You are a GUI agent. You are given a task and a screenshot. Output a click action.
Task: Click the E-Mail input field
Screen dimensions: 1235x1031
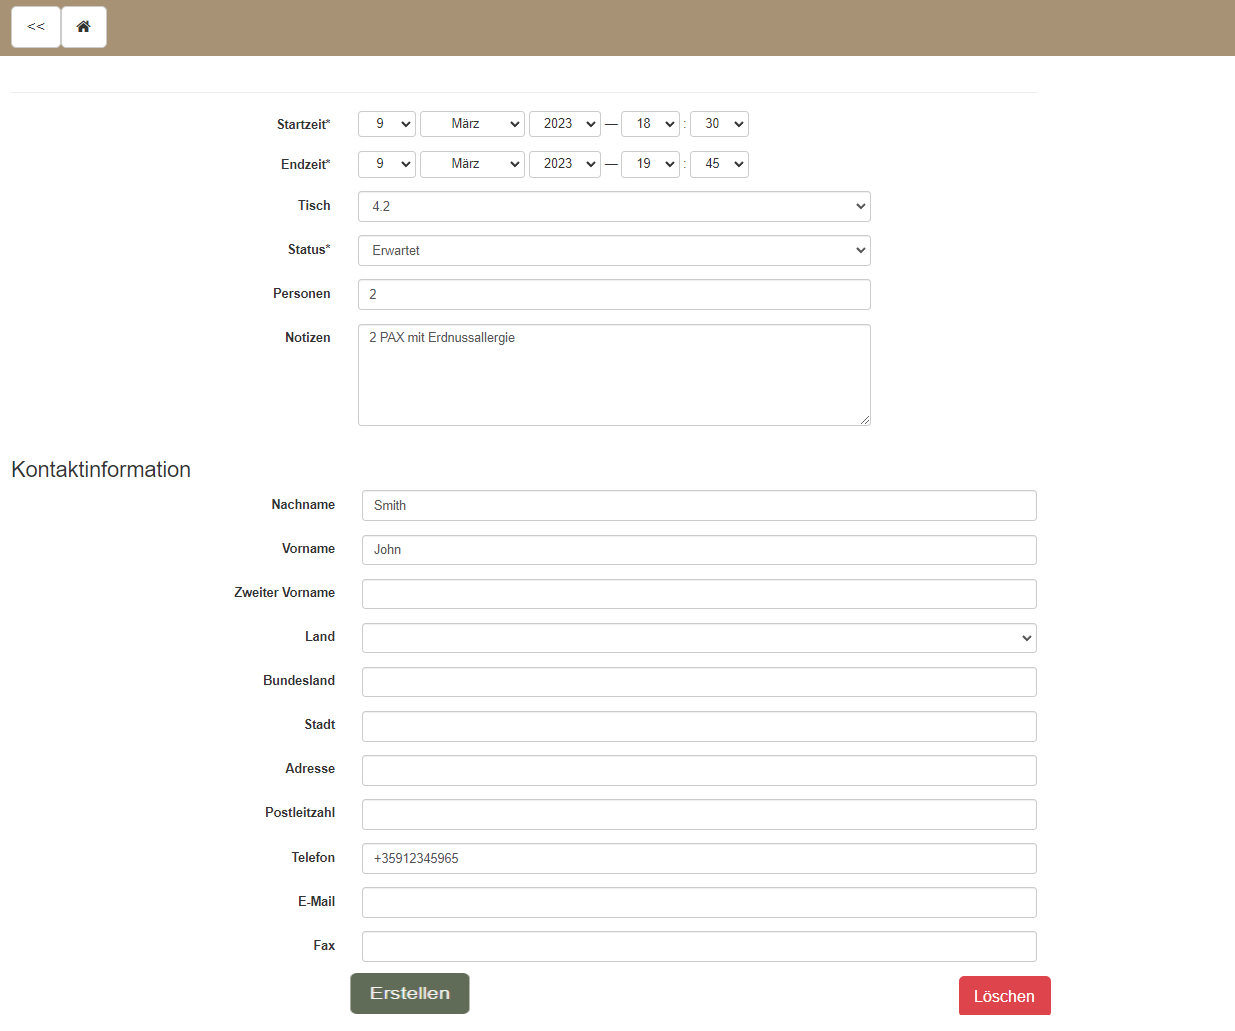click(699, 902)
